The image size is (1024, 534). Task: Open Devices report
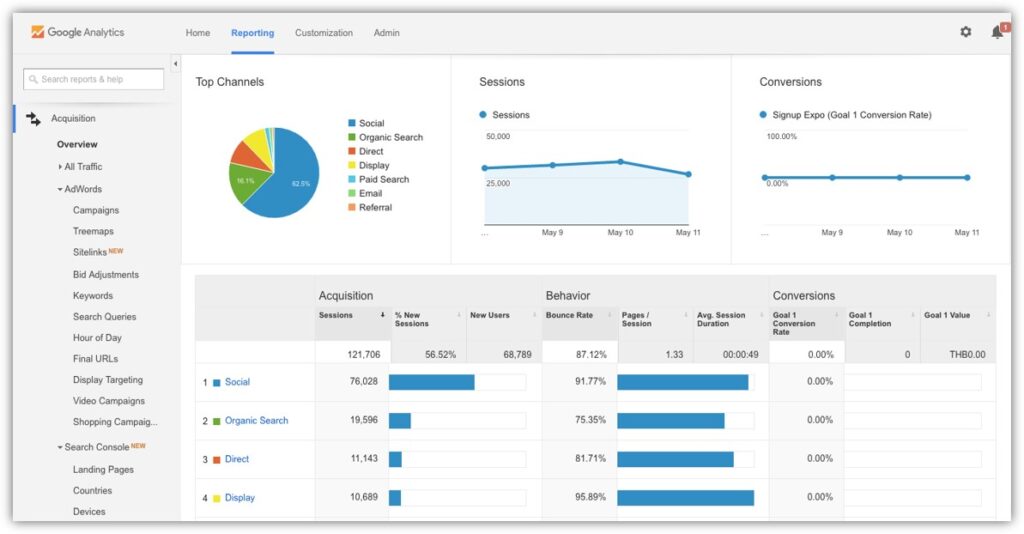89,511
